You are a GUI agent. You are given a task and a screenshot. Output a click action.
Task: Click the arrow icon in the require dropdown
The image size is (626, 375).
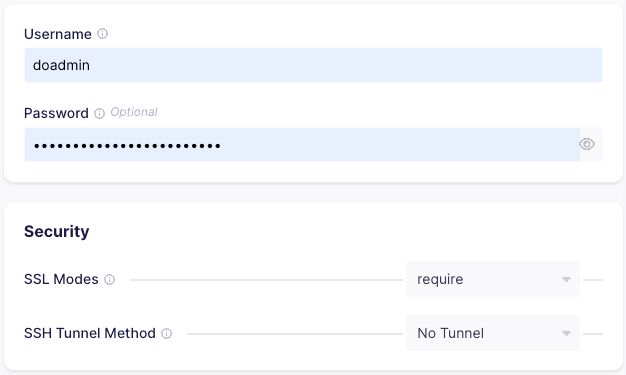pos(566,279)
